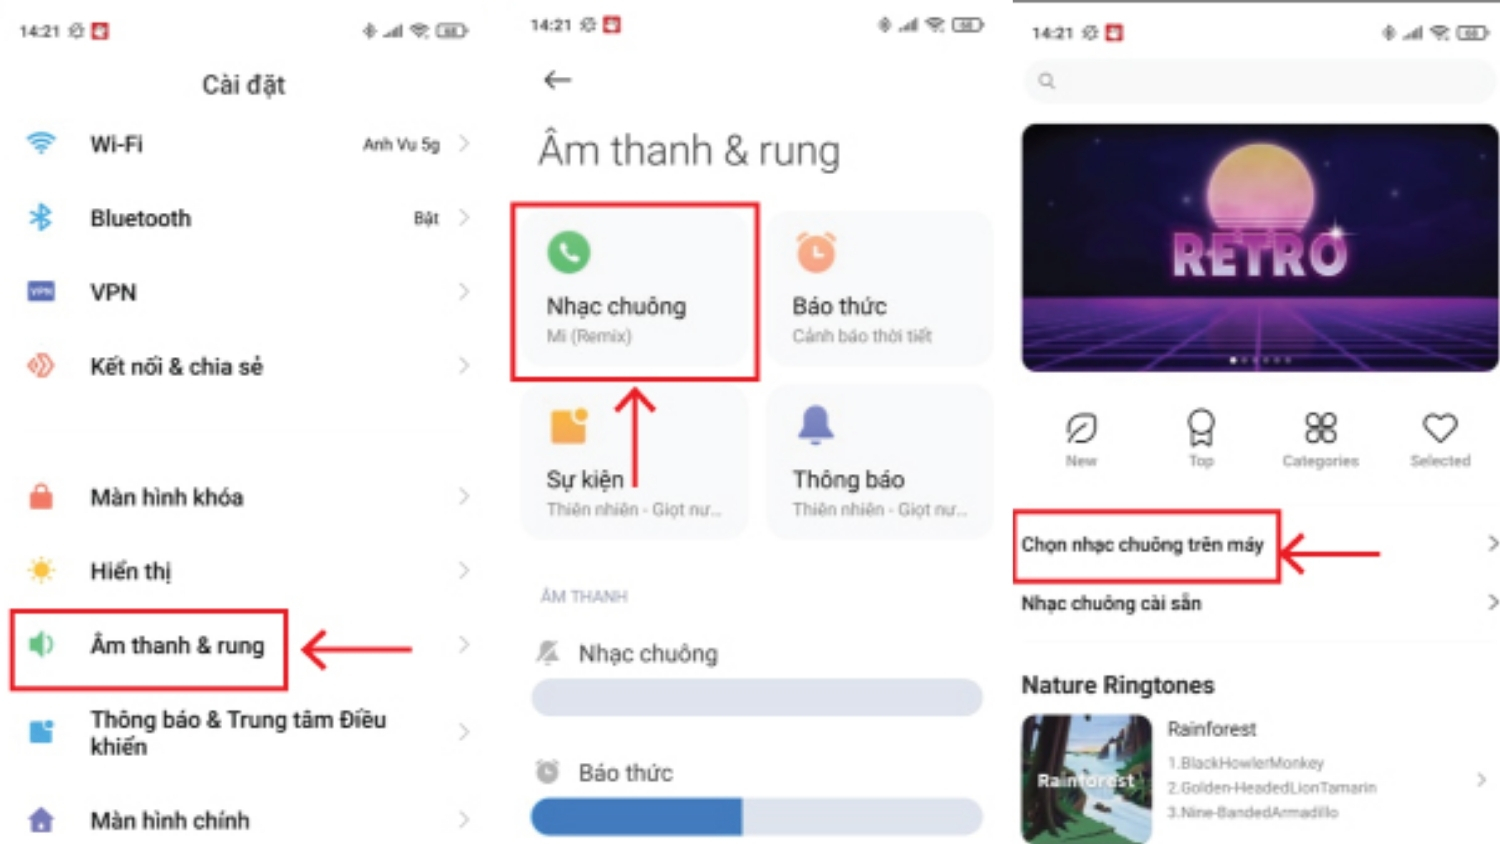1500x844 pixels.
Task: Expand Nhạc chuông cài sẵn chevron
Action: [1492, 602]
